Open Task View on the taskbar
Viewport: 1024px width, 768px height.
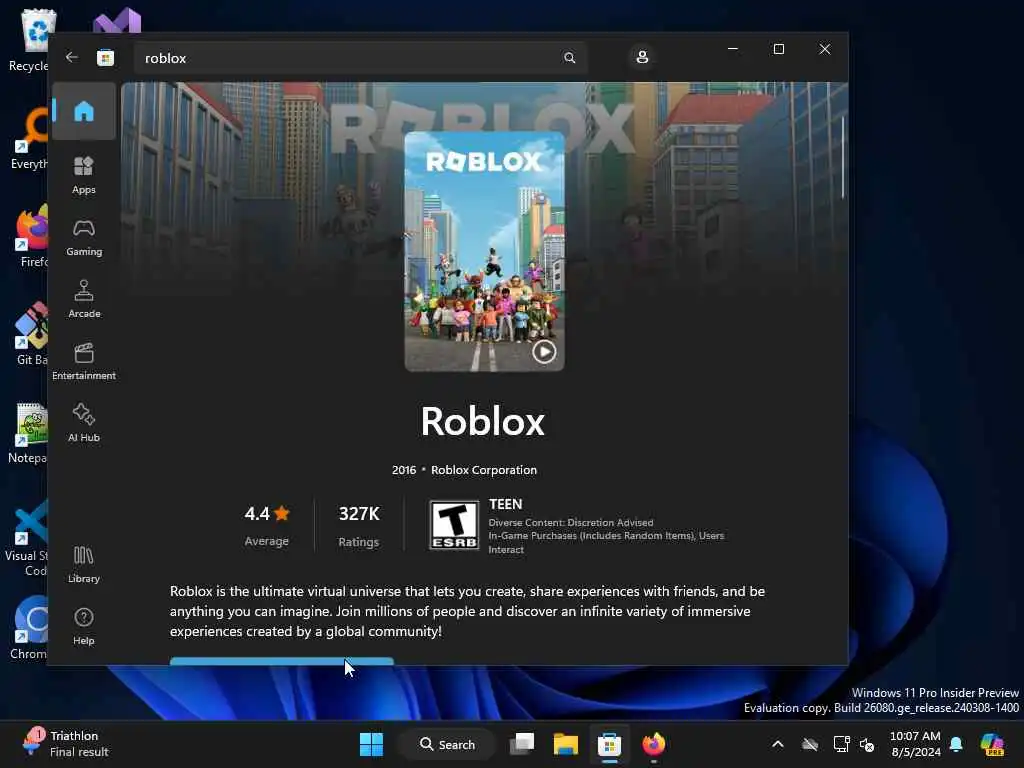(522, 744)
